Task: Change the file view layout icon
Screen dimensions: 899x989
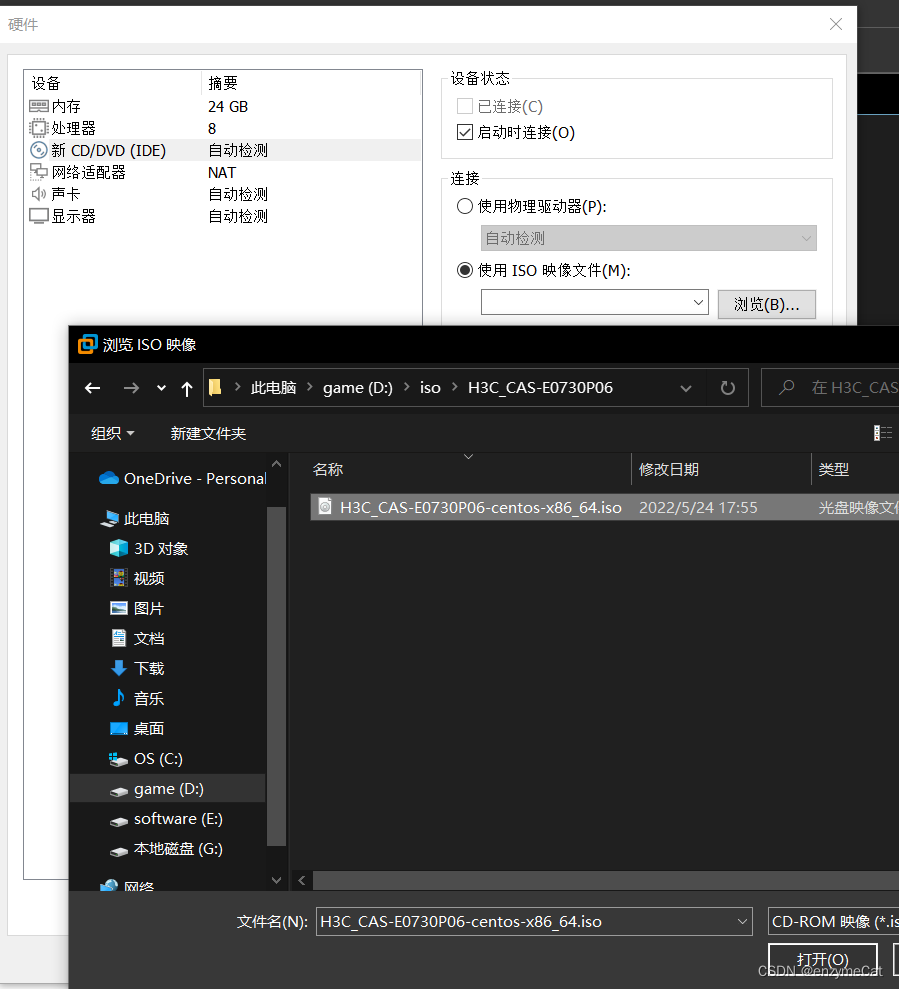Action: [883, 433]
